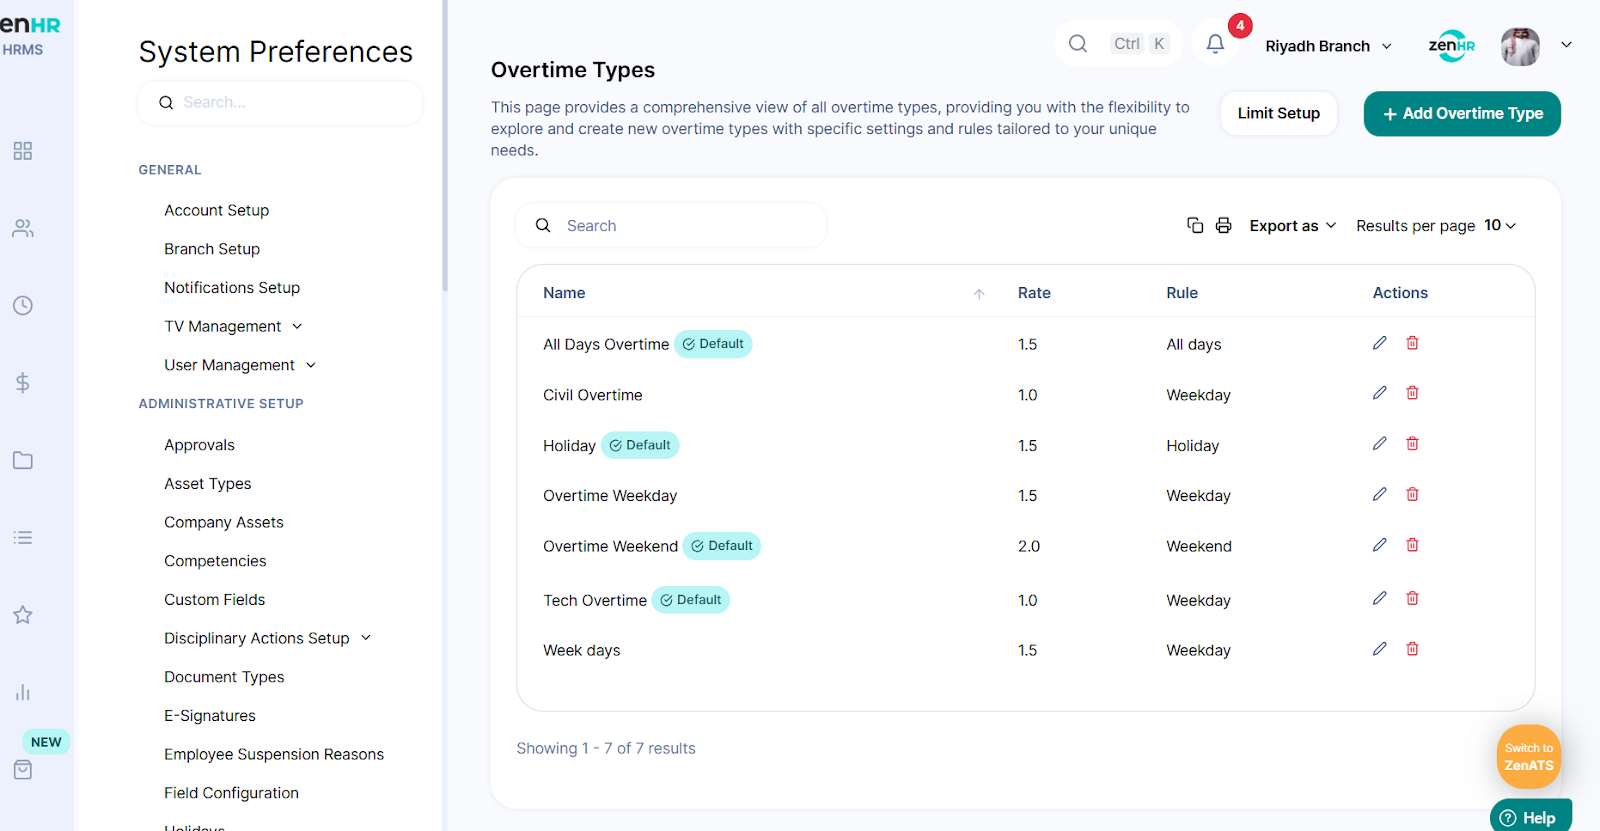
Task: Open the dashboard grid sidebar icon
Action: pyautogui.click(x=23, y=151)
